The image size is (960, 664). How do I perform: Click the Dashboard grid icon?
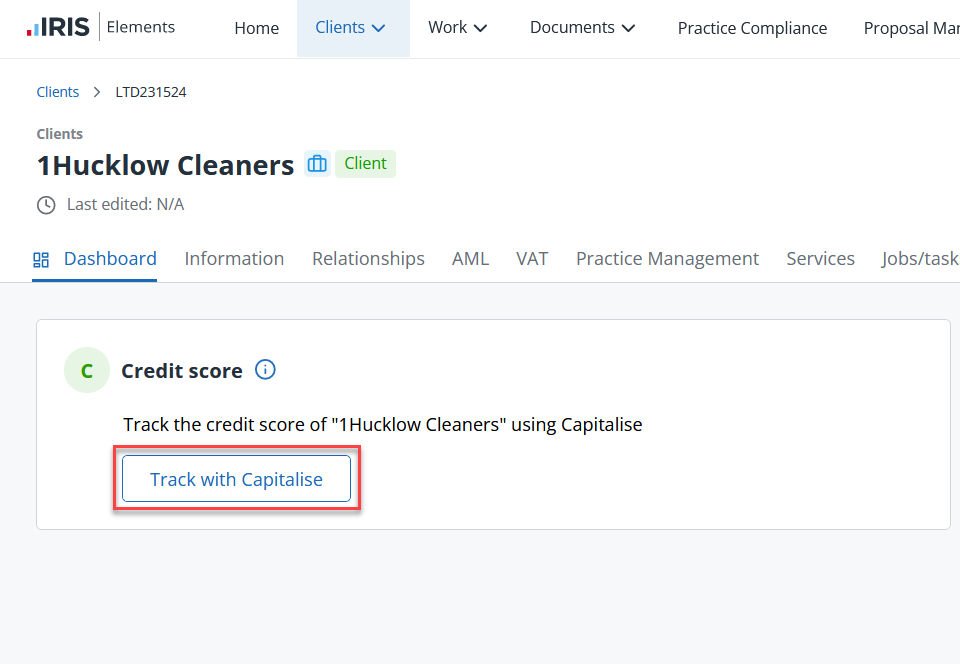coord(41,260)
